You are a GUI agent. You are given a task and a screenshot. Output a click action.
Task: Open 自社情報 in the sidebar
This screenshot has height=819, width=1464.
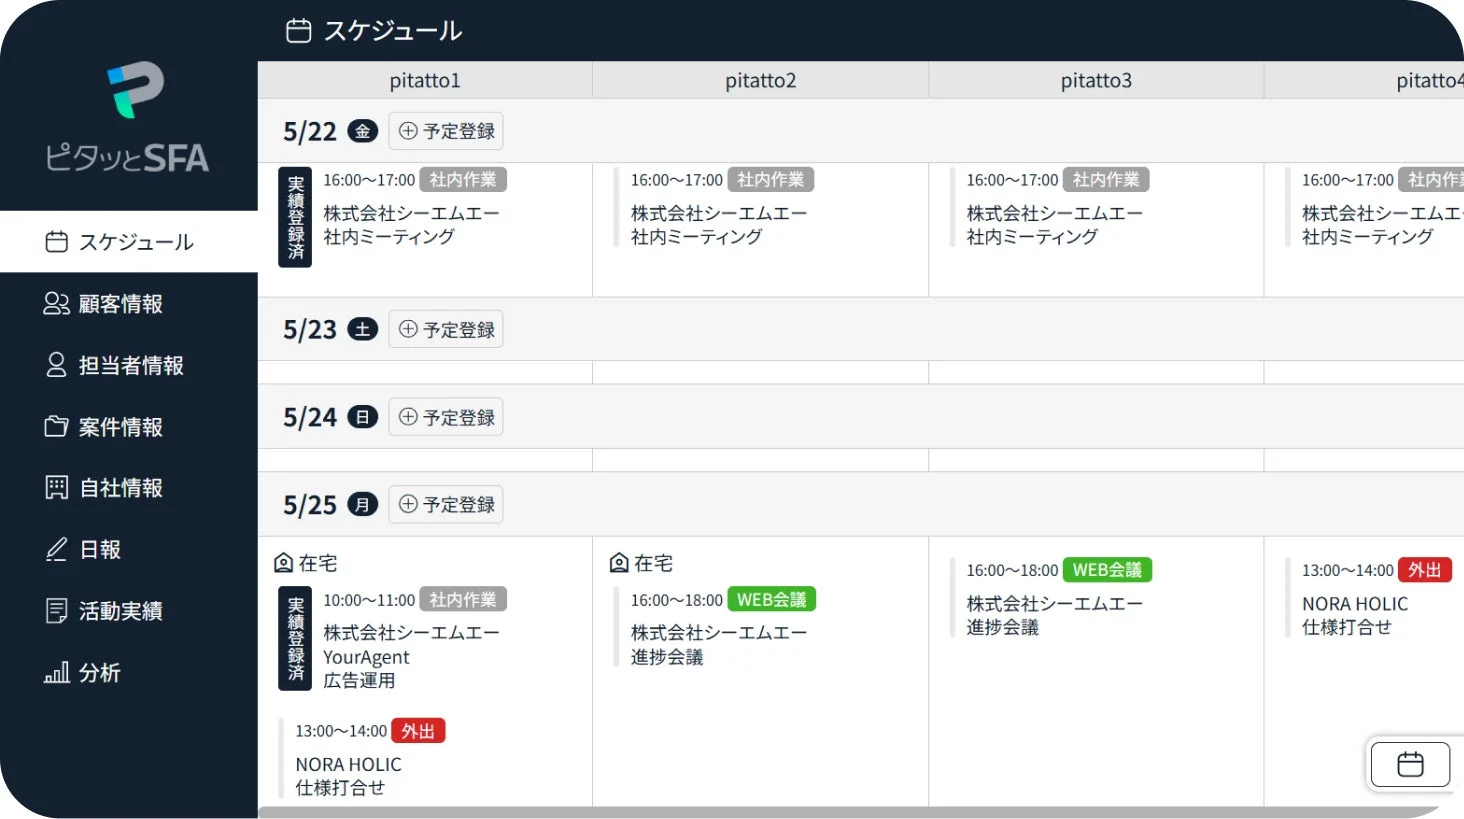128,488
